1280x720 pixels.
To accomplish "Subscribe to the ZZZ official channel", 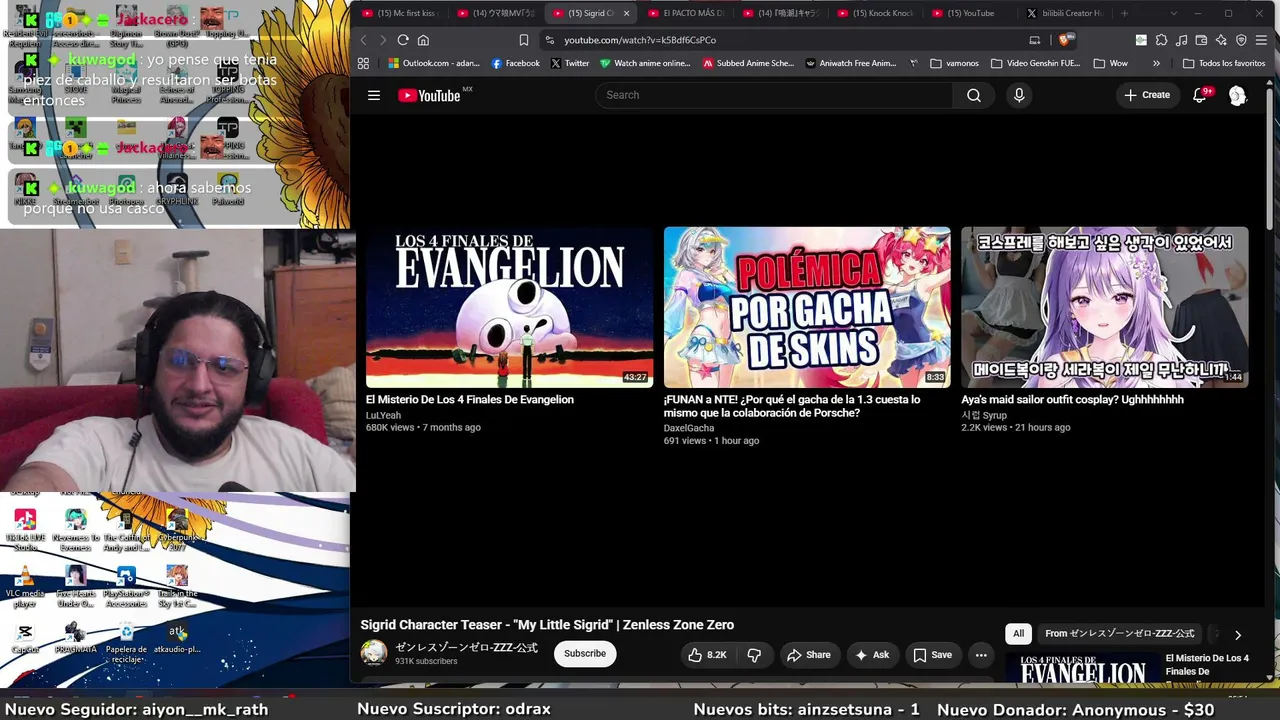I will [x=585, y=654].
